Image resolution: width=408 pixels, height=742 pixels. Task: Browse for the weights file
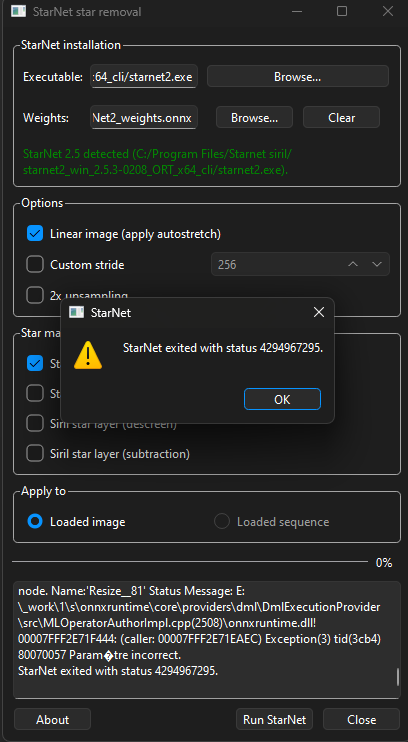(x=255, y=117)
